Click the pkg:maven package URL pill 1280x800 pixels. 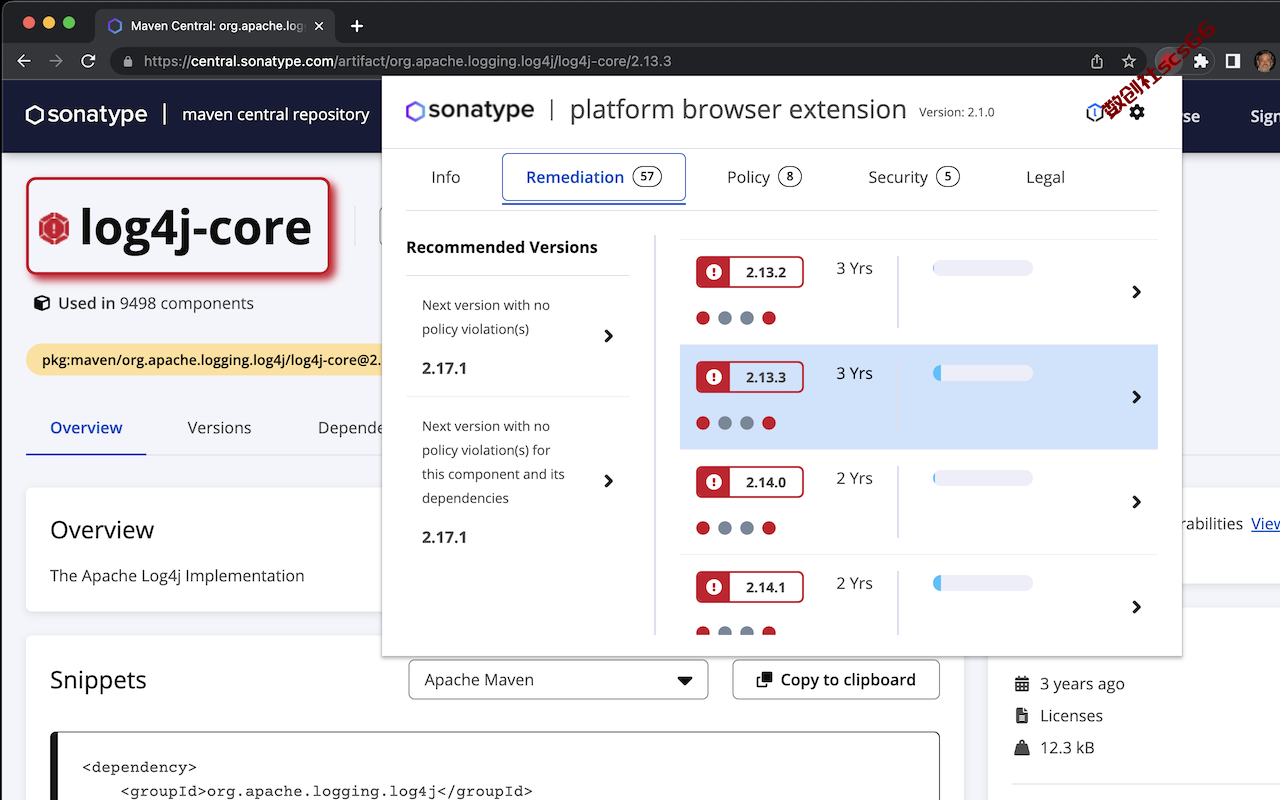205,360
